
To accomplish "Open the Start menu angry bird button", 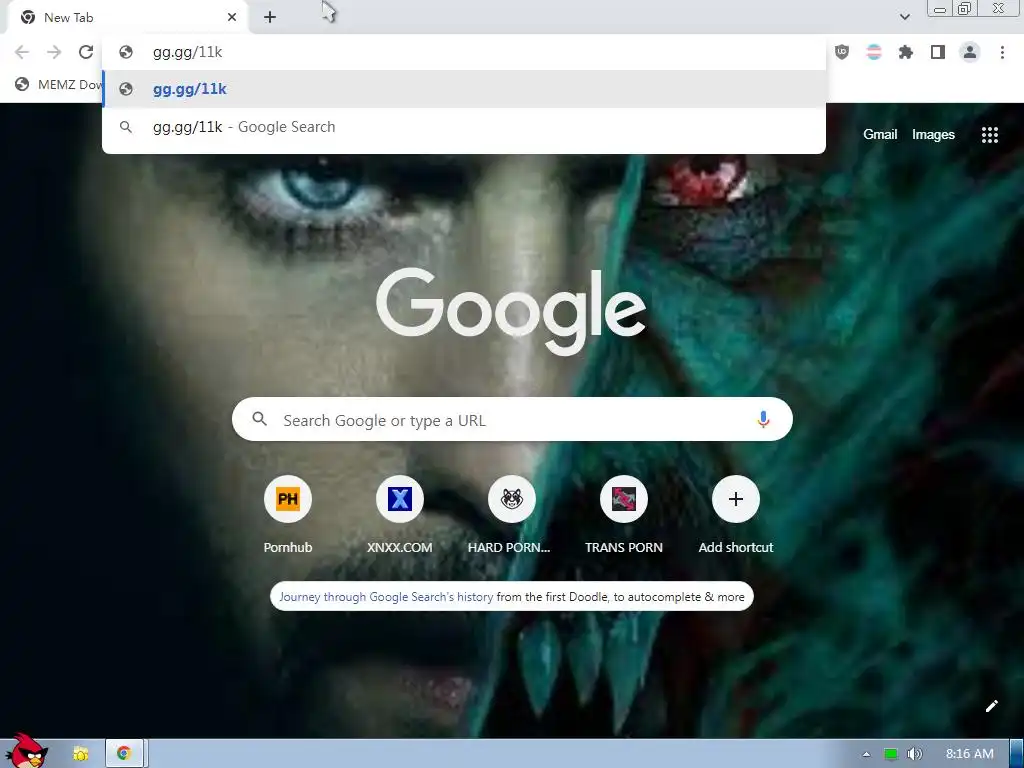I will coord(25,751).
